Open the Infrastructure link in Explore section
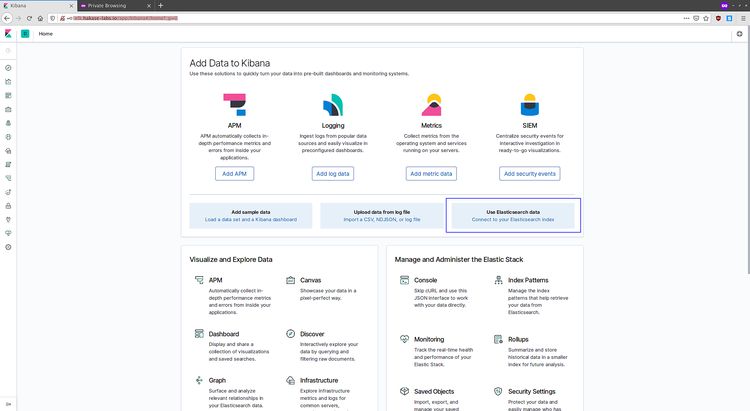The image size is (750, 411). [x=319, y=380]
